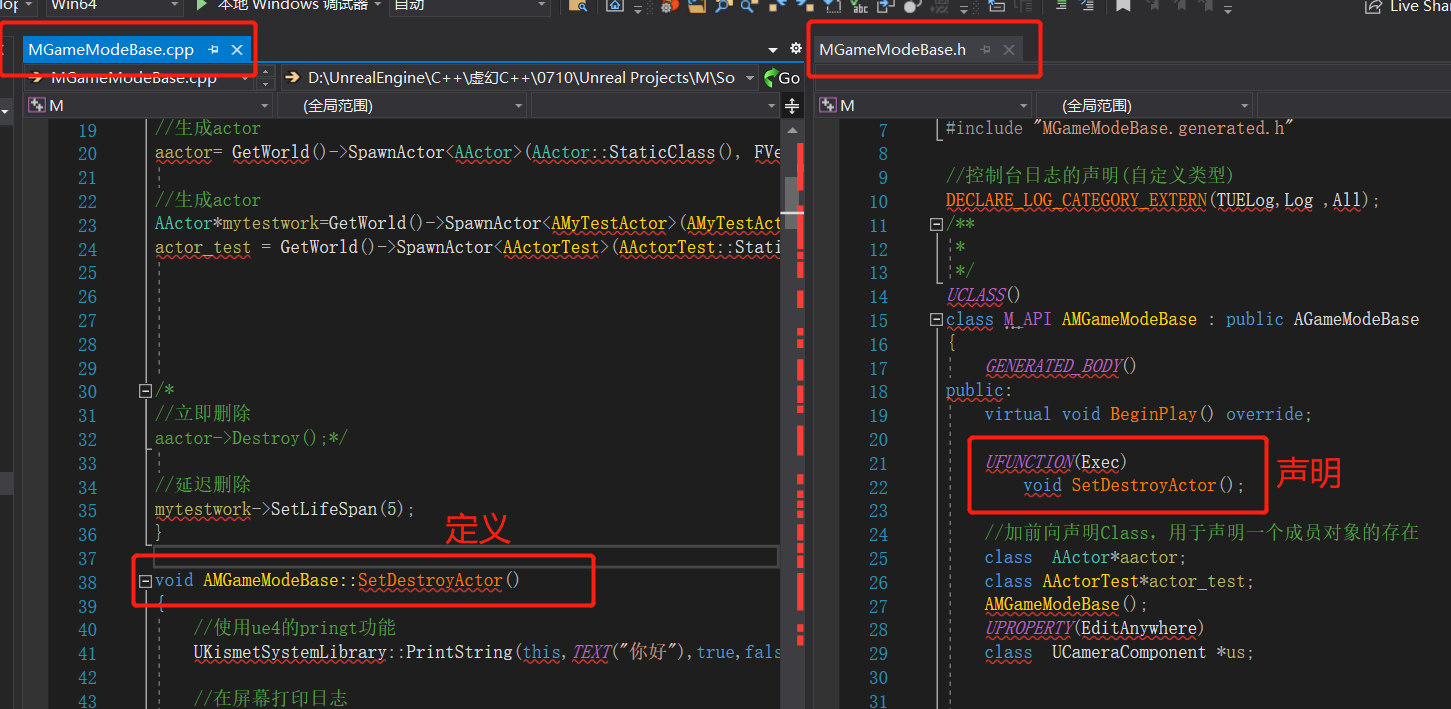Open the left pane 全局范围 scope dropdown
The width and height of the screenshot is (1451, 709).
400,105
